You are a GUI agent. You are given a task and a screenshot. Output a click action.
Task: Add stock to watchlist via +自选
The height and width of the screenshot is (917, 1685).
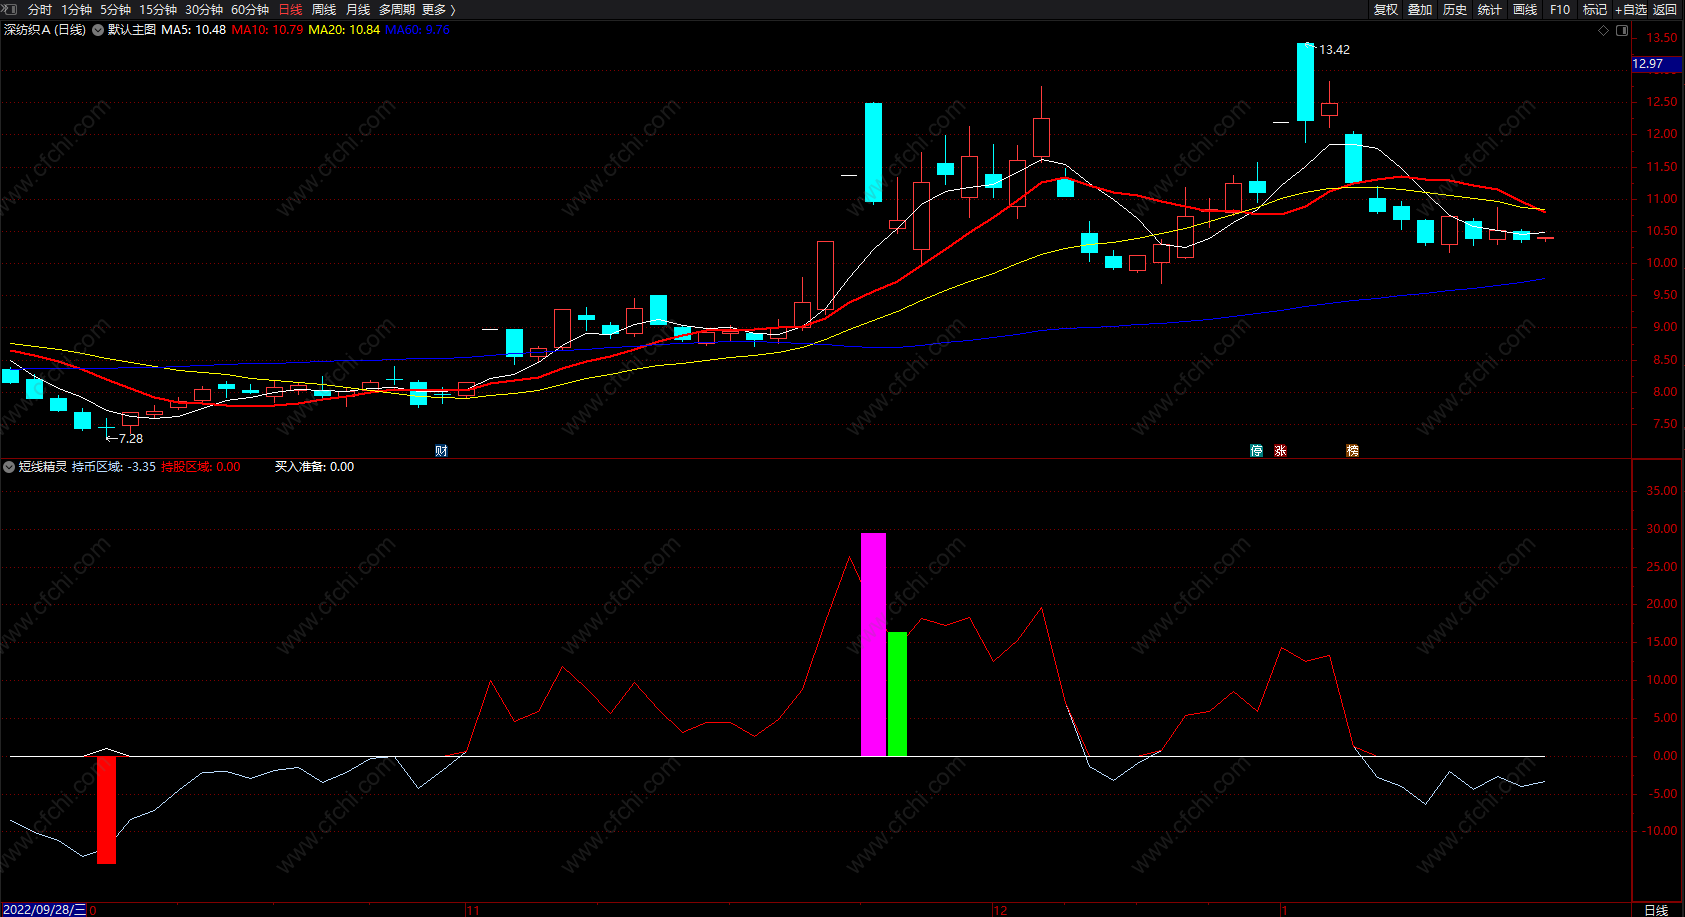(1631, 9)
